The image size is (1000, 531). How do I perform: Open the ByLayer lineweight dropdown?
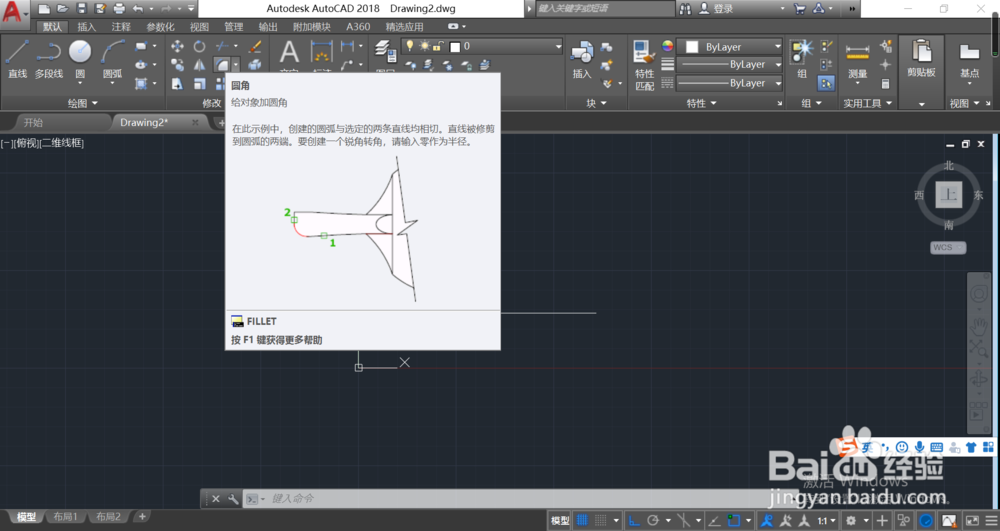coord(730,64)
